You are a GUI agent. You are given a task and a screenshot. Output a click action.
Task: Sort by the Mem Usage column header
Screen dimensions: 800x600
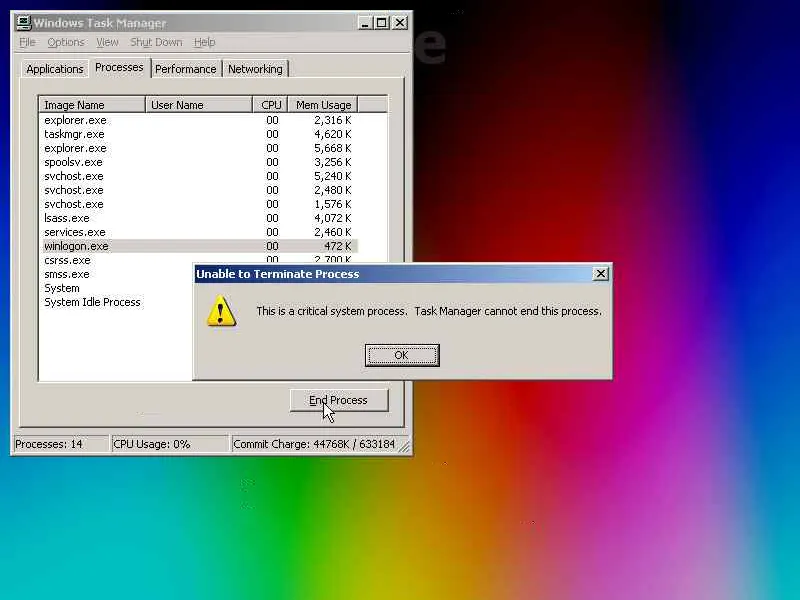point(323,105)
